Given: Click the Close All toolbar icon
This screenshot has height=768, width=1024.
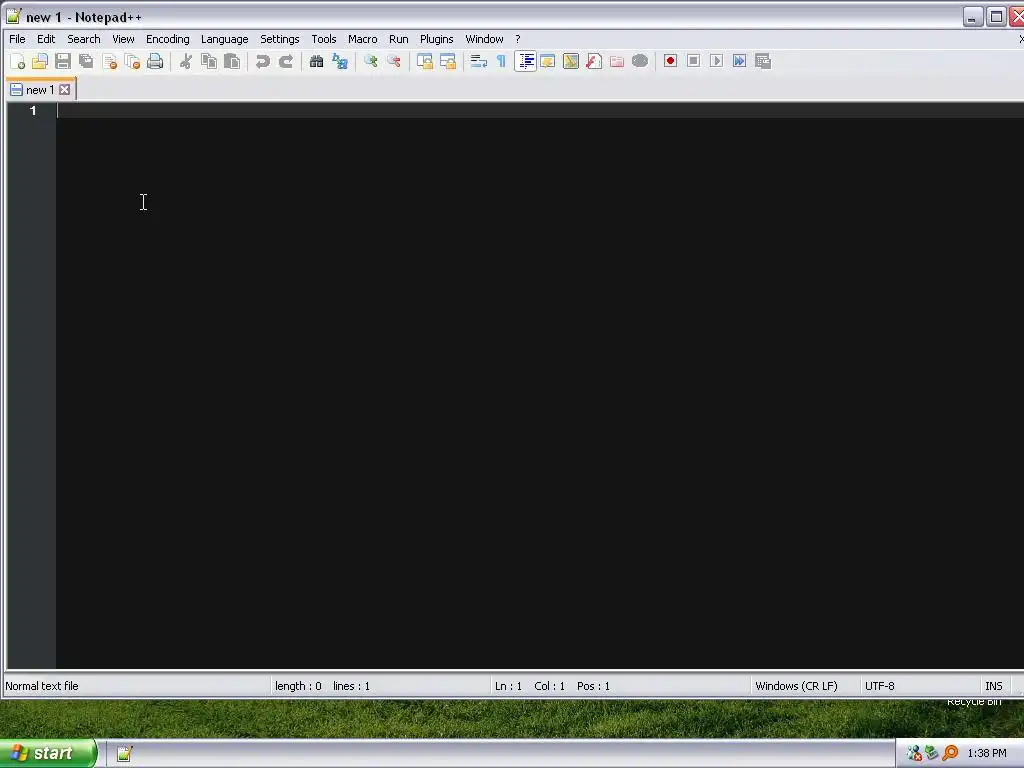Looking at the screenshot, I should [x=133, y=61].
